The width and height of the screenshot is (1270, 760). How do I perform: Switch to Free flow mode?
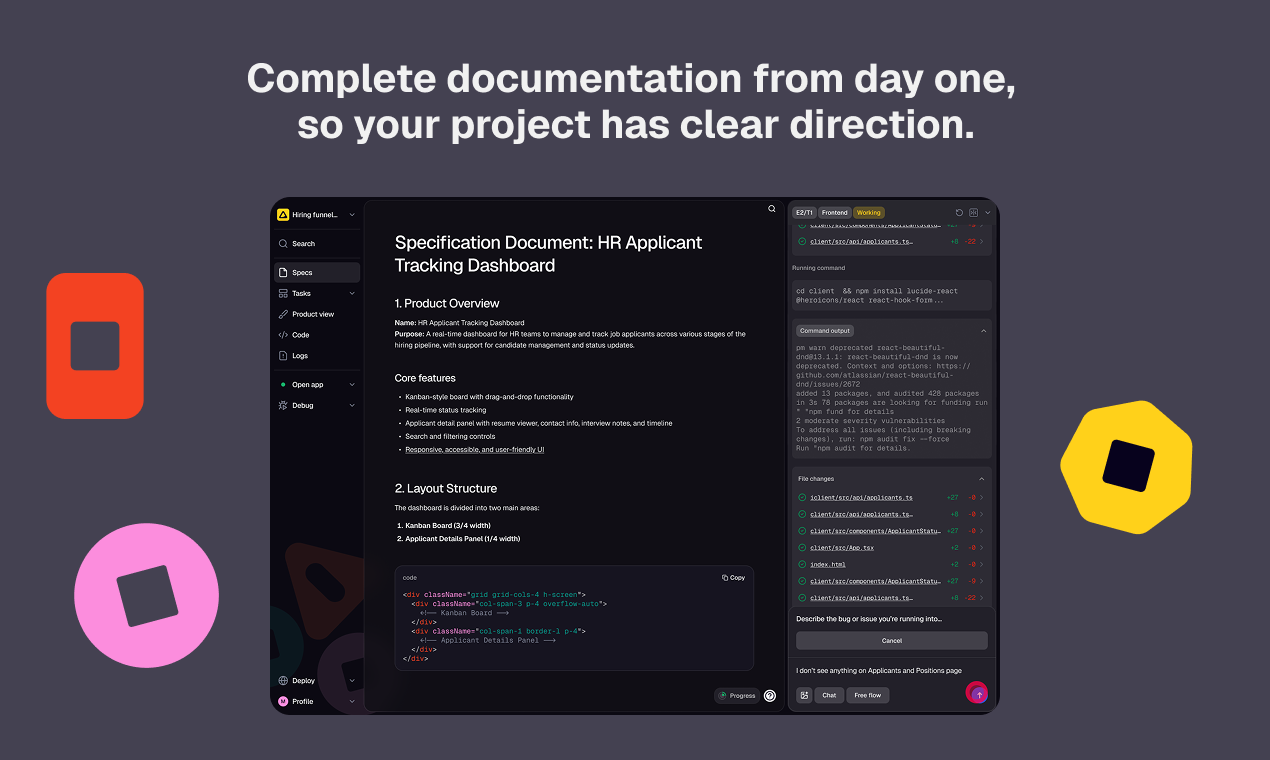[867, 695]
